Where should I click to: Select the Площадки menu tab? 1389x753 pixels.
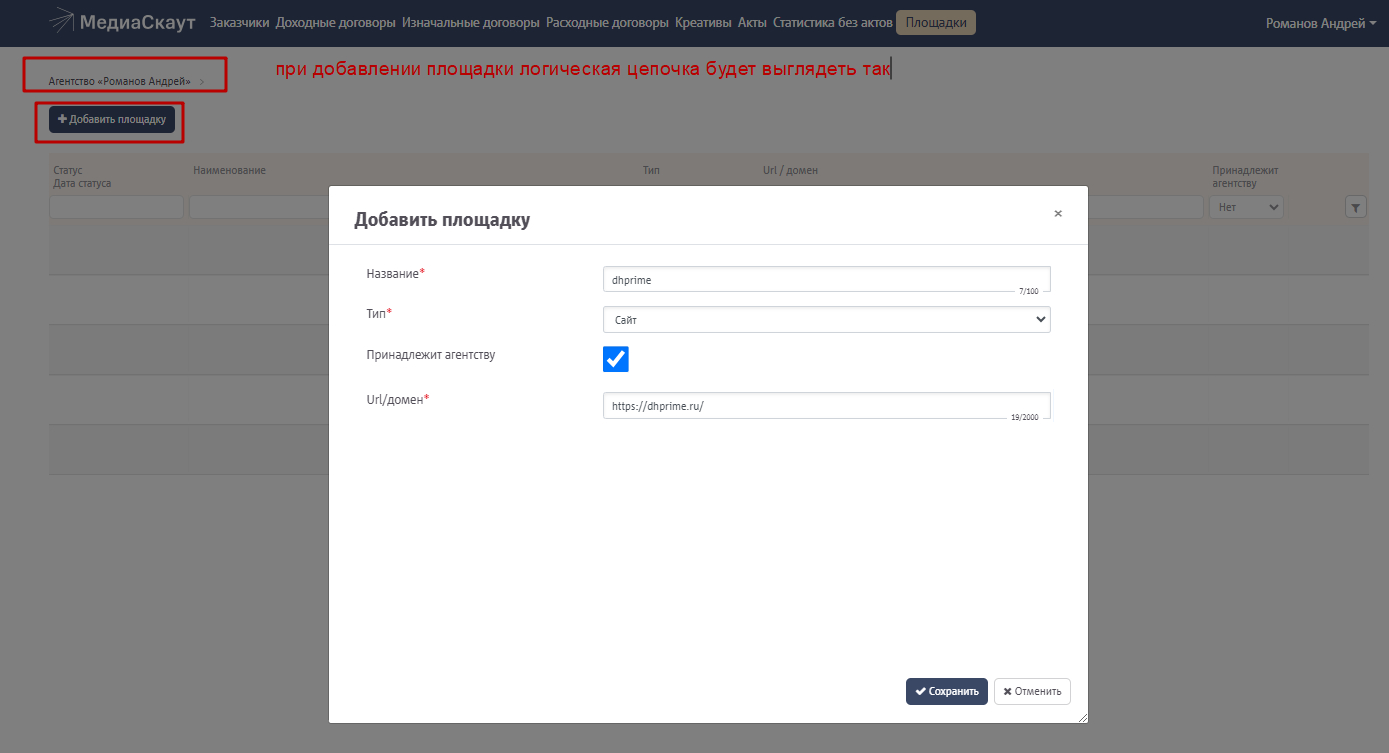936,22
